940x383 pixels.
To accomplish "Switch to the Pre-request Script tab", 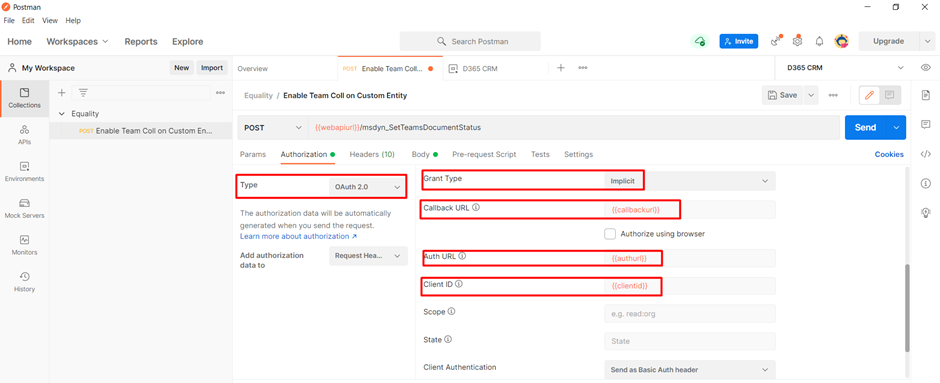I will [484, 154].
